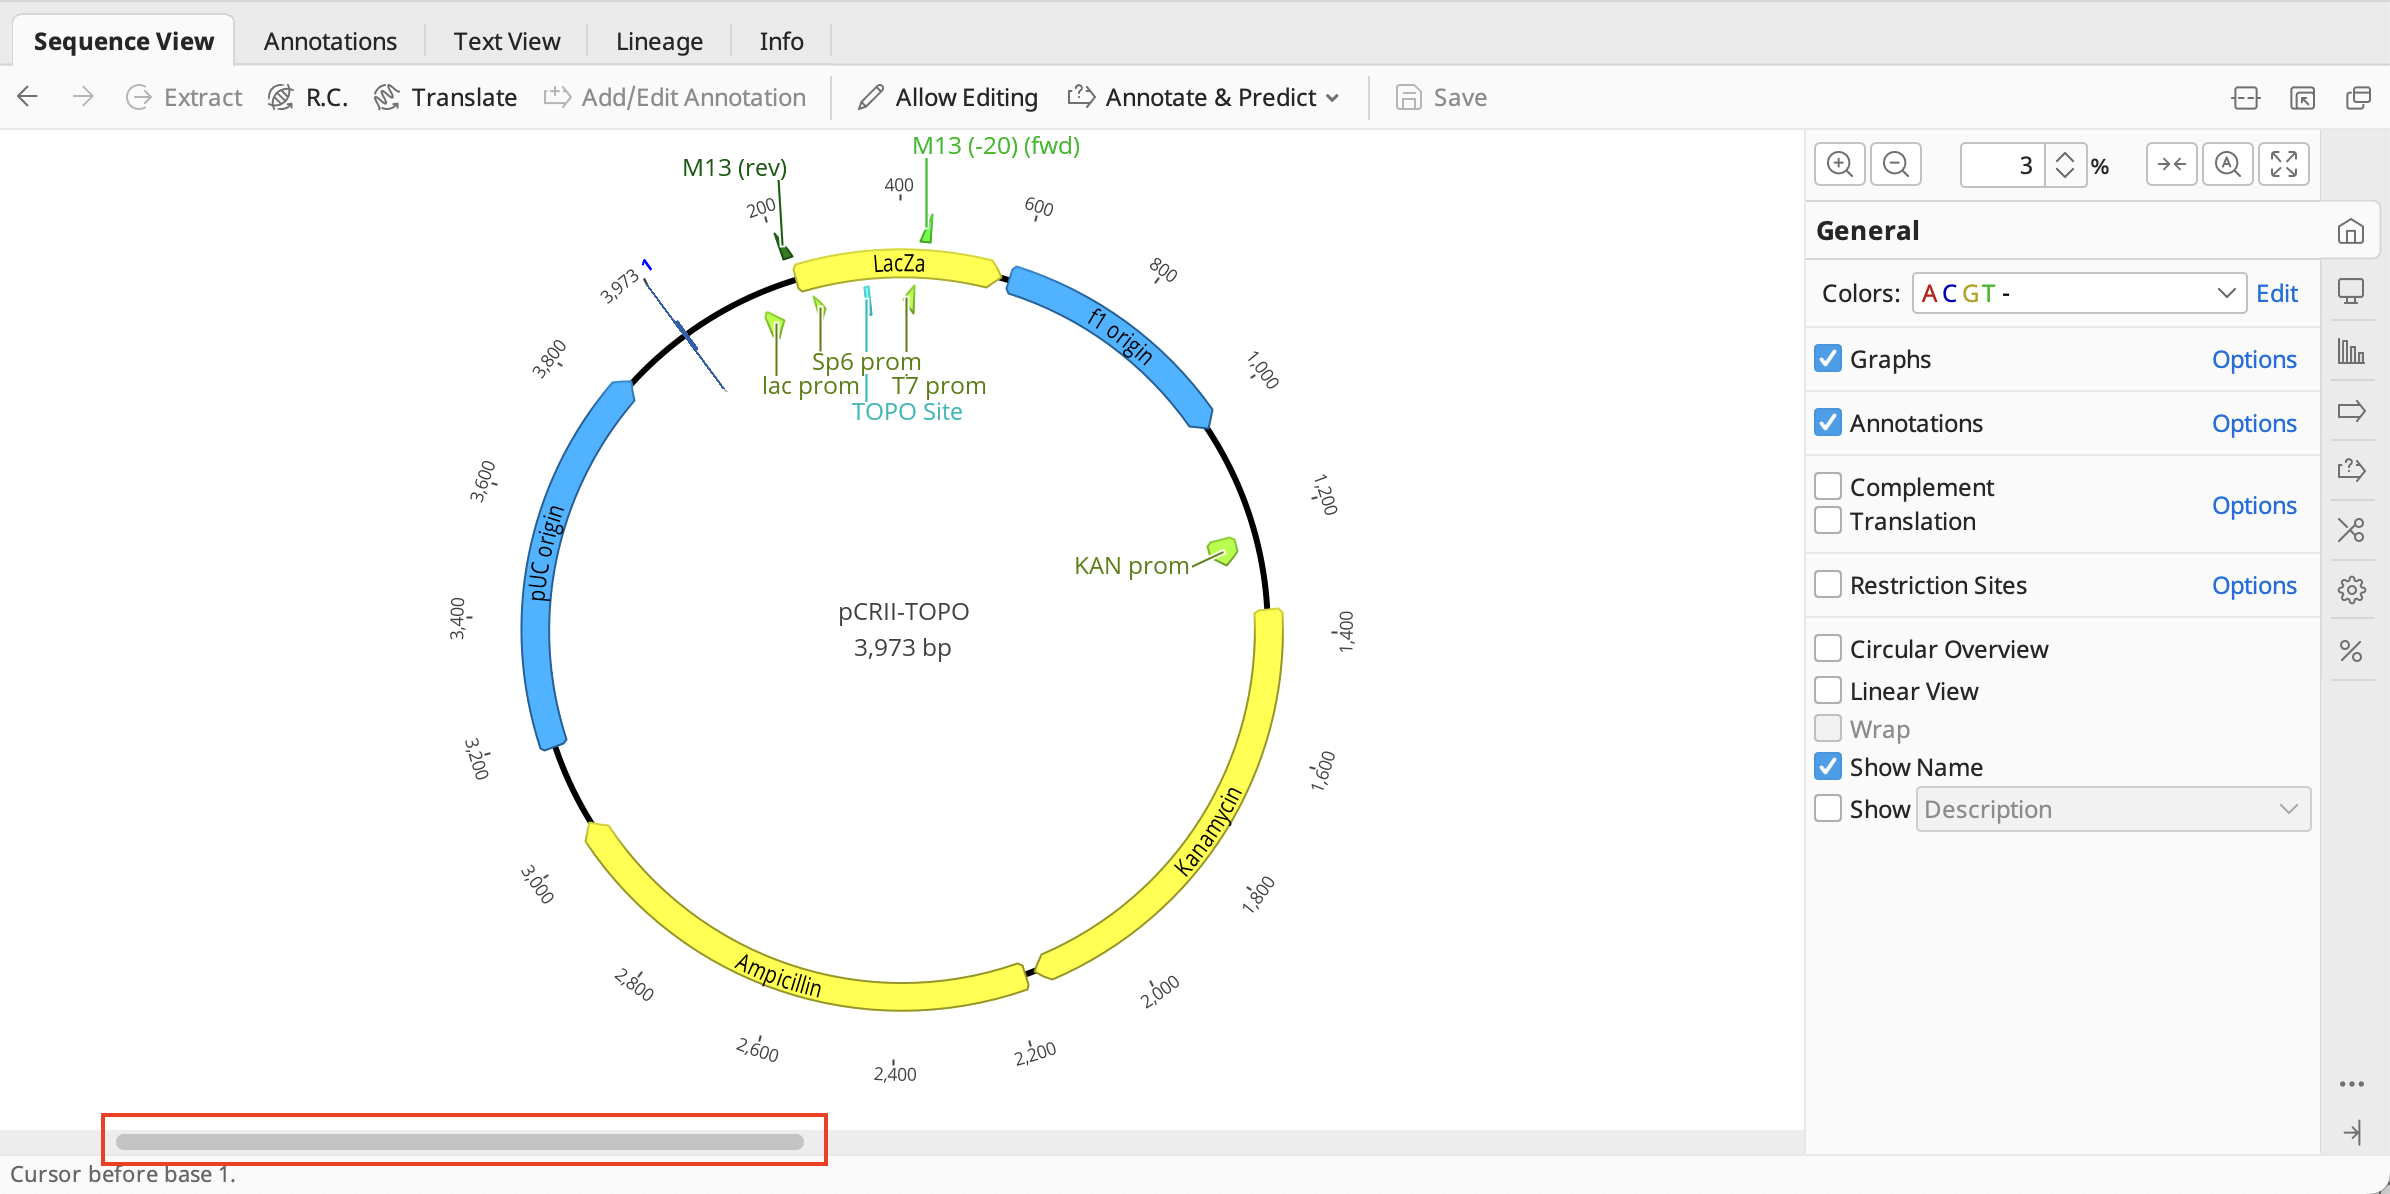Click the home icon beside General
The height and width of the screenshot is (1194, 2390).
pos(2350,231)
